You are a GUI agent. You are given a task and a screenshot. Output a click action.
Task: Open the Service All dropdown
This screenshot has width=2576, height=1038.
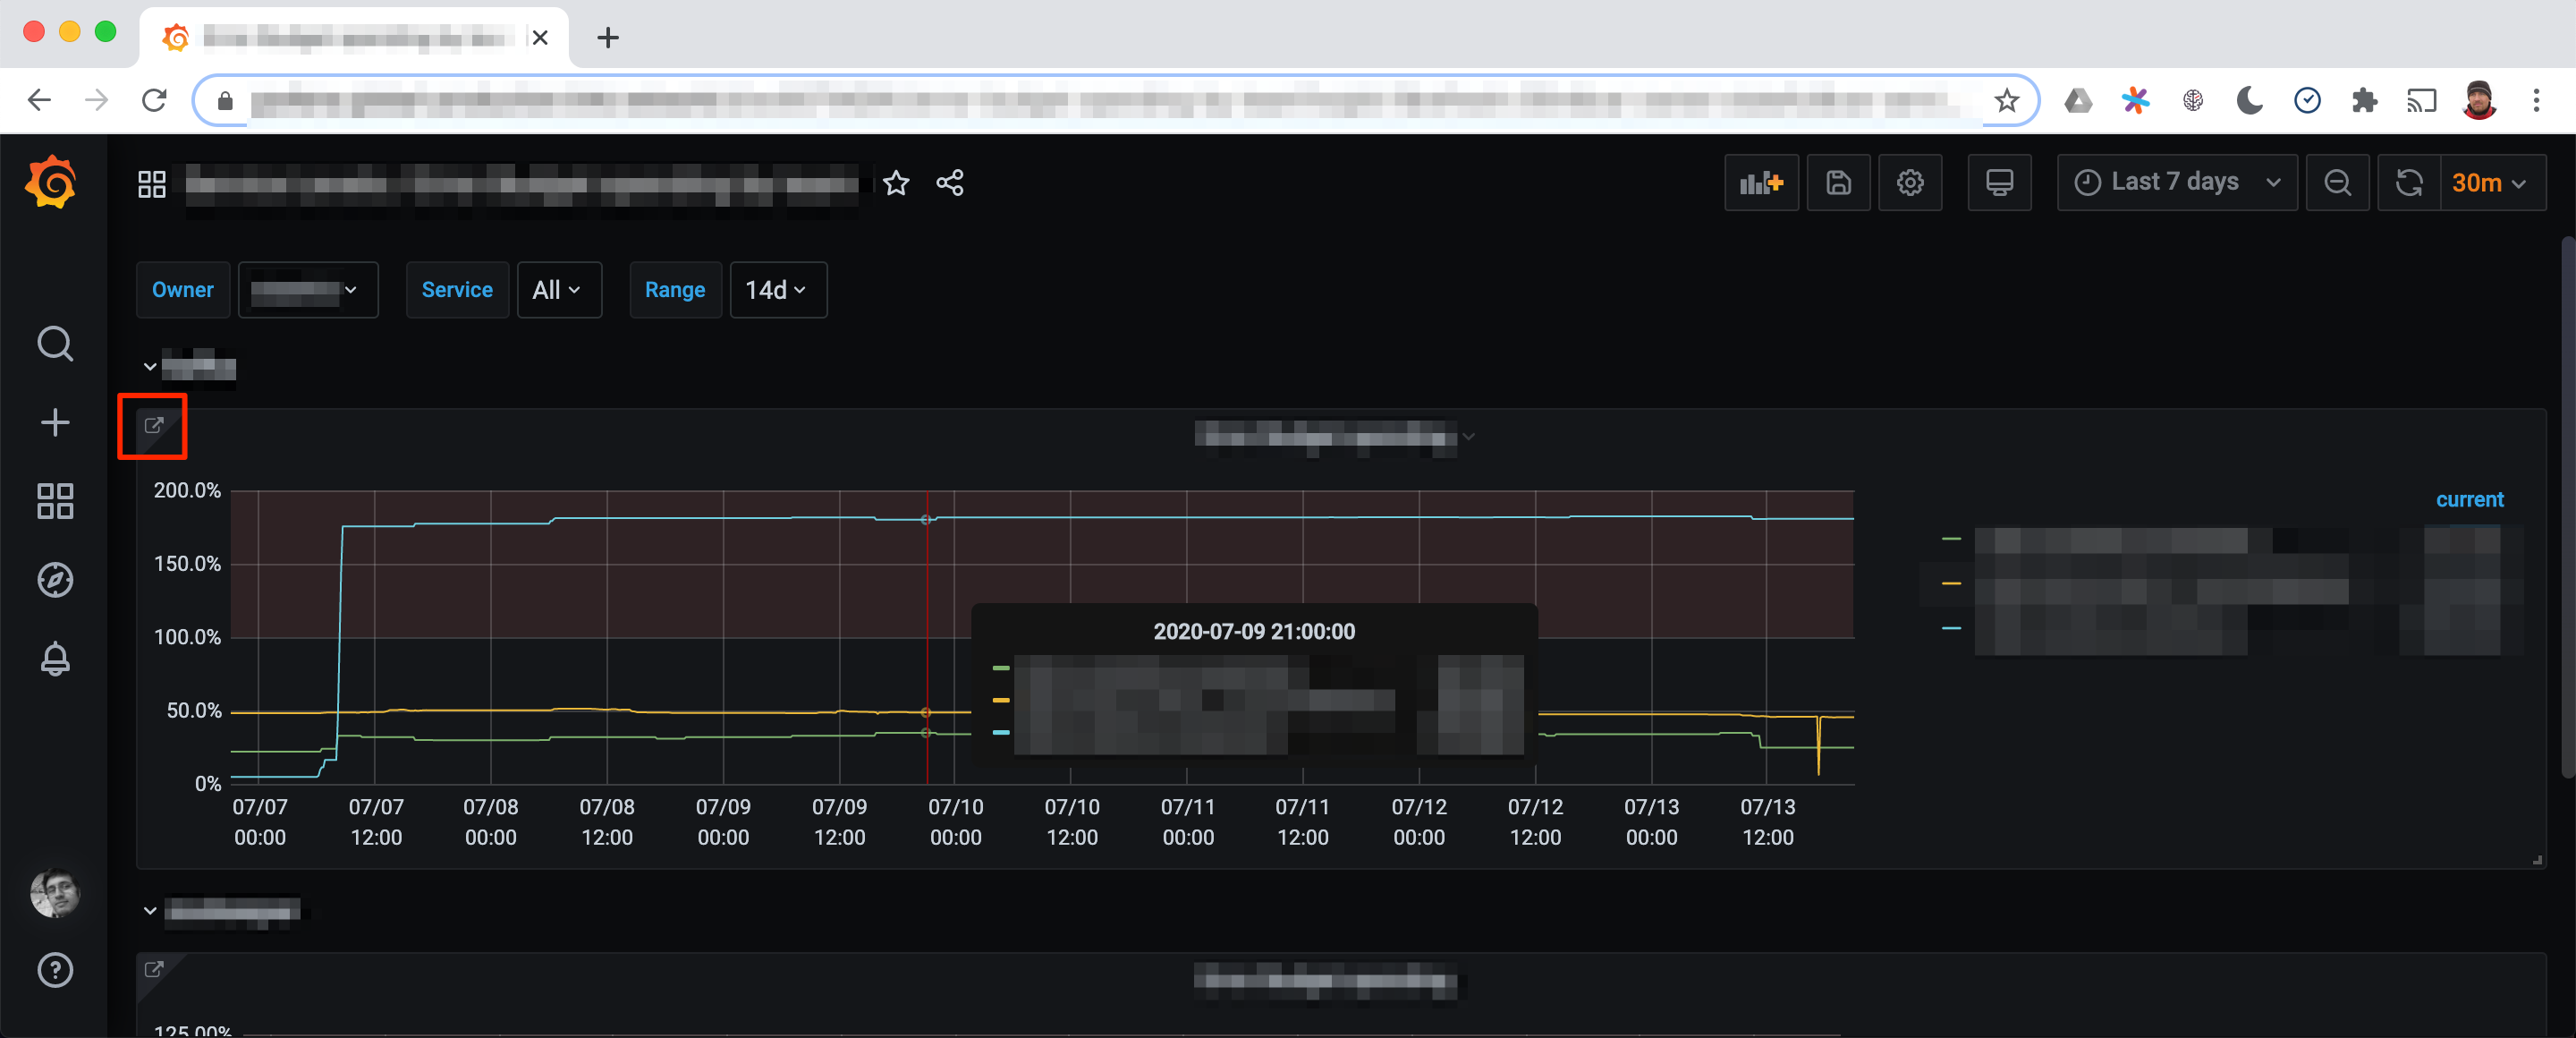point(558,290)
